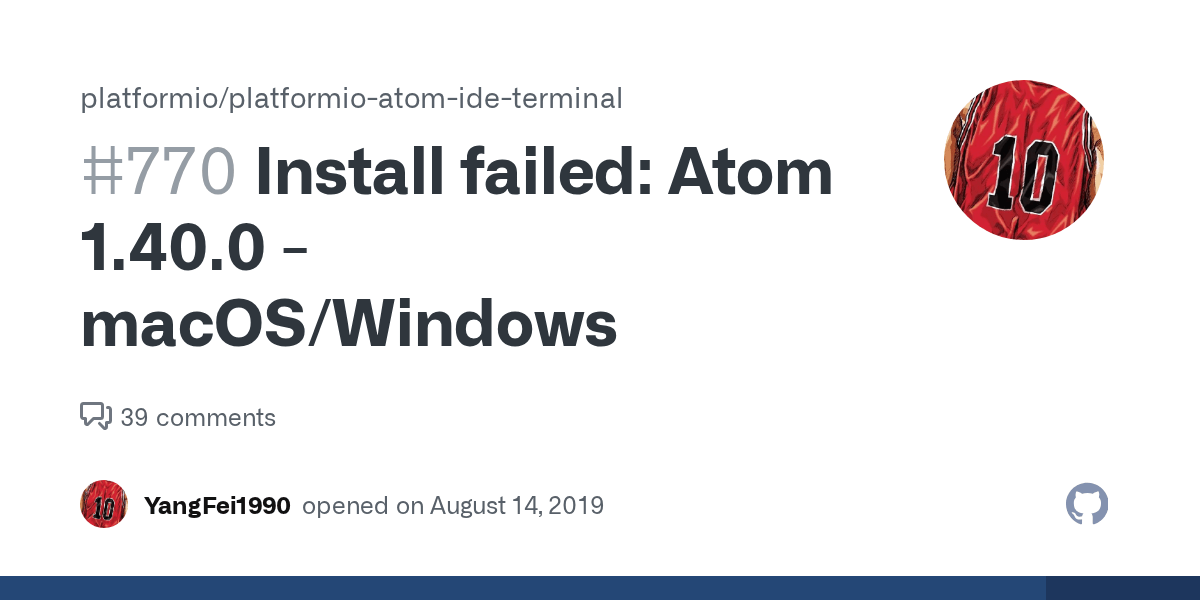The width and height of the screenshot is (1200, 600).
Task: Click the "macOS/Windows" title line
Action: click(x=348, y=324)
